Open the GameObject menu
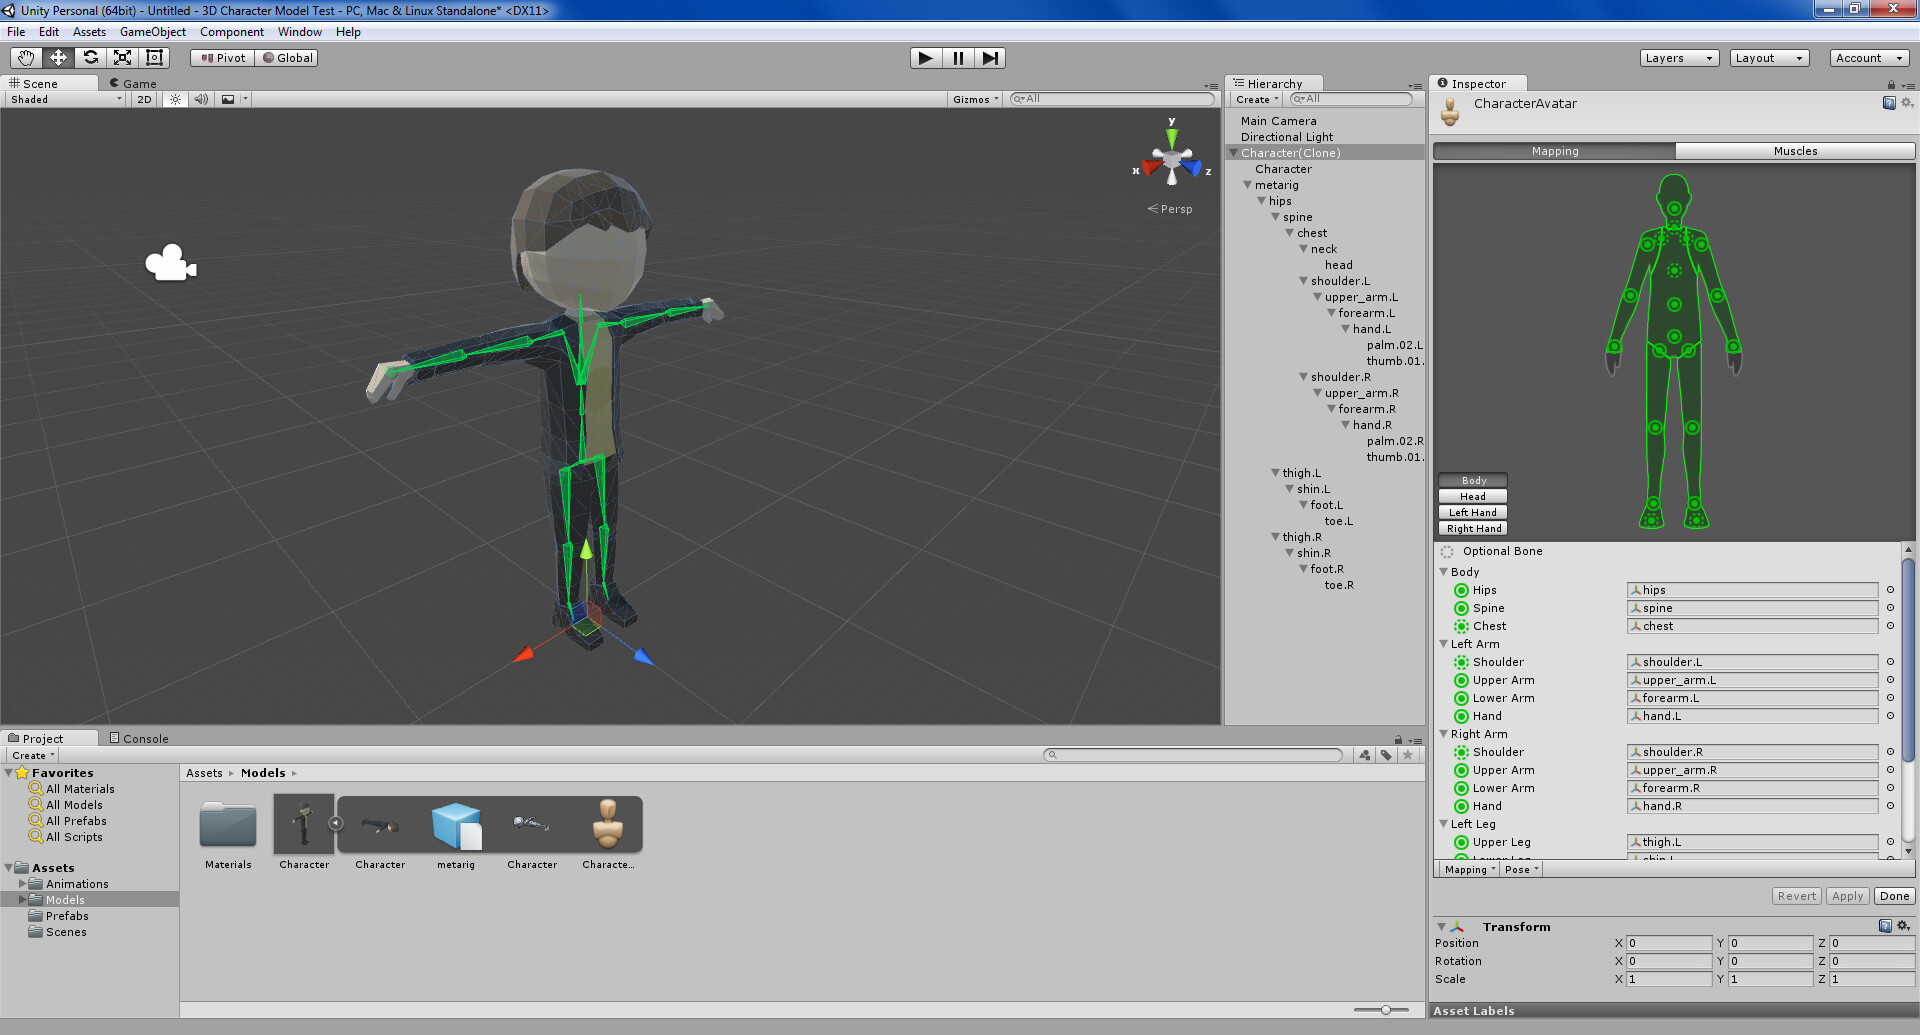1920x1035 pixels. (x=152, y=32)
